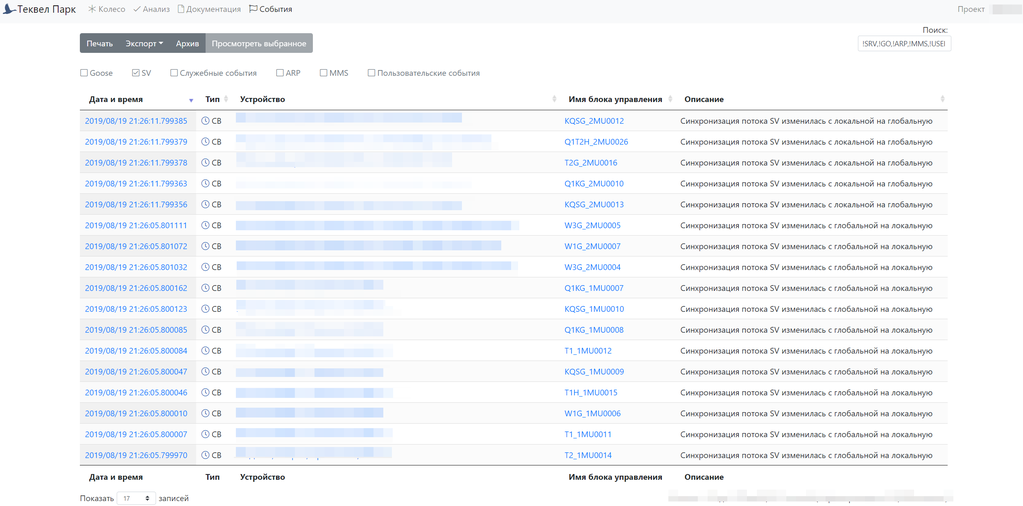Sort by Дата и время column arrow

191,100
